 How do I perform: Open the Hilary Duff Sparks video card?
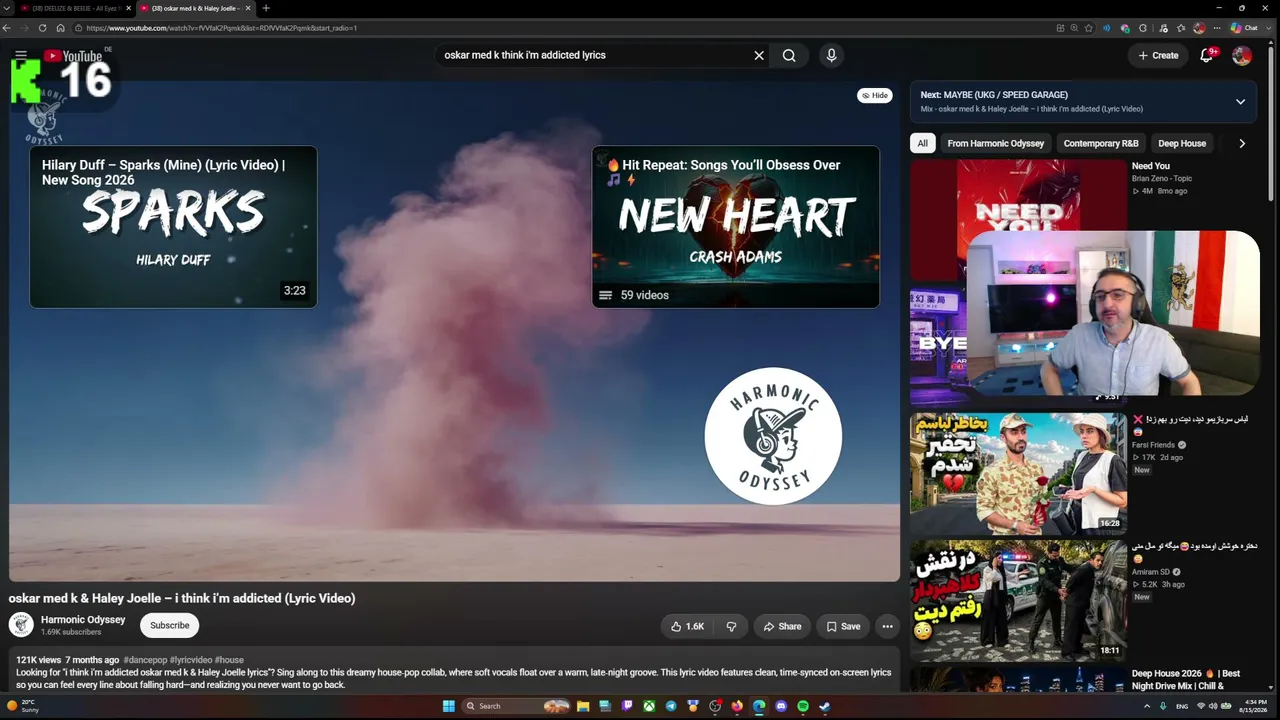[x=173, y=227]
